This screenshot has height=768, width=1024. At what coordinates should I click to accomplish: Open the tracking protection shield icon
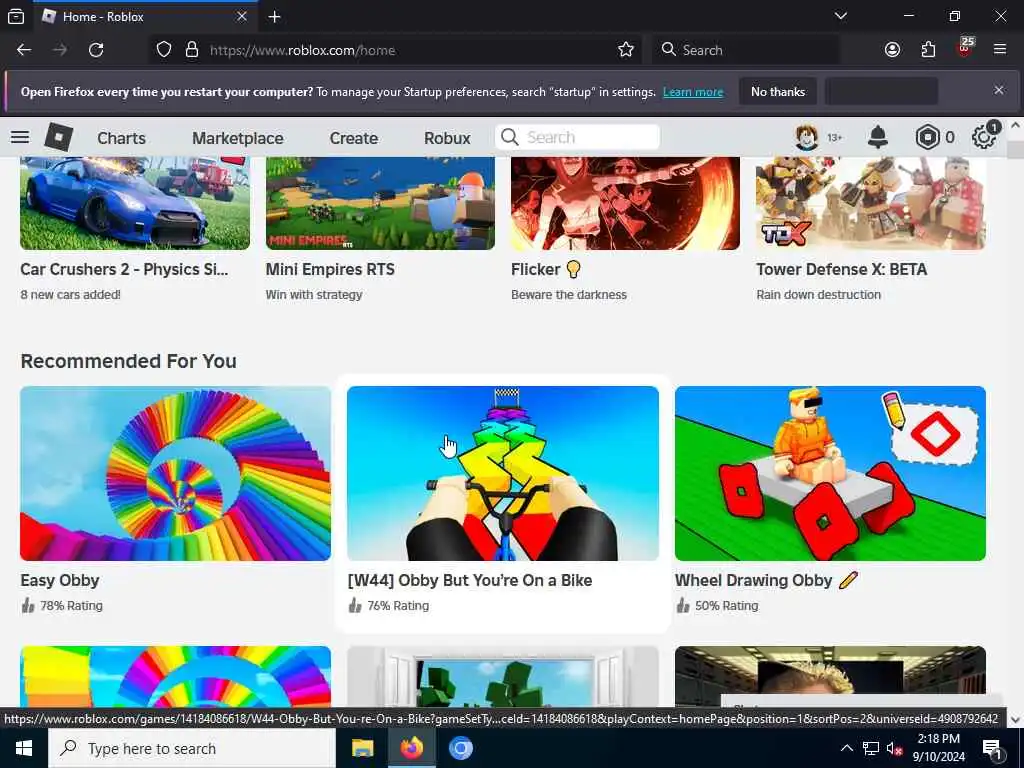pyautogui.click(x=164, y=50)
